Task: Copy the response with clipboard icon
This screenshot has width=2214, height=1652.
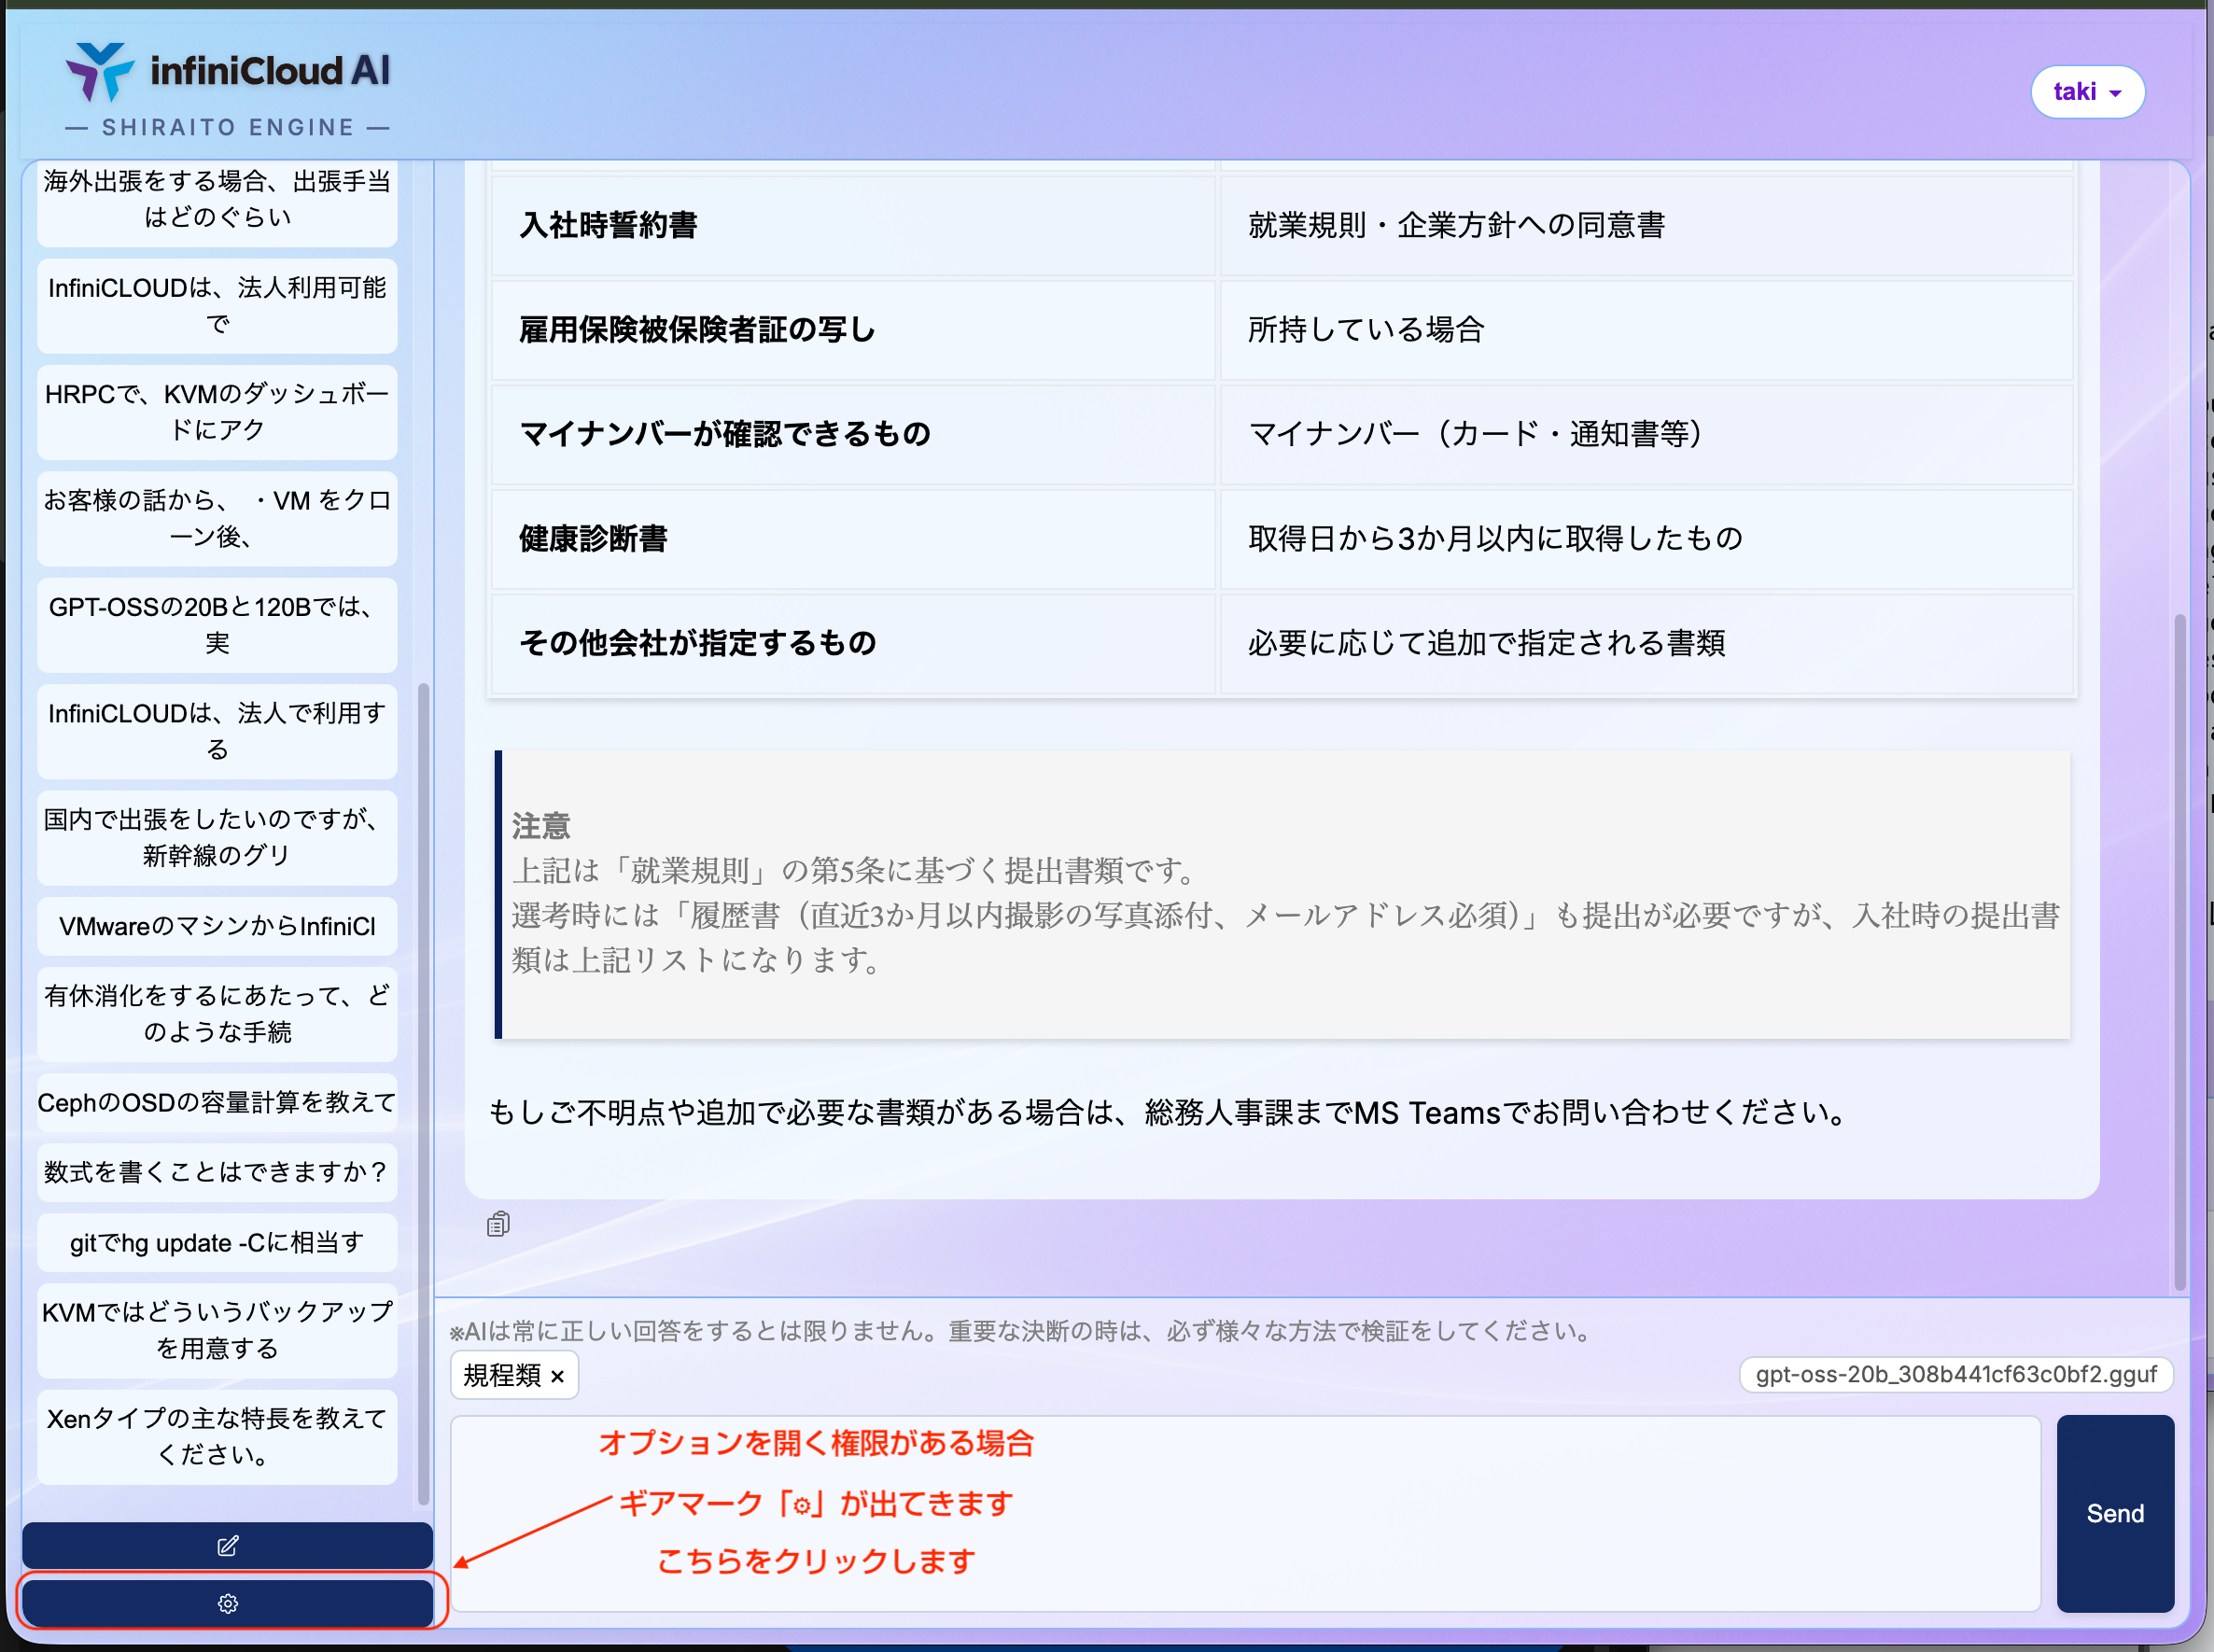Action: (x=498, y=1224)
